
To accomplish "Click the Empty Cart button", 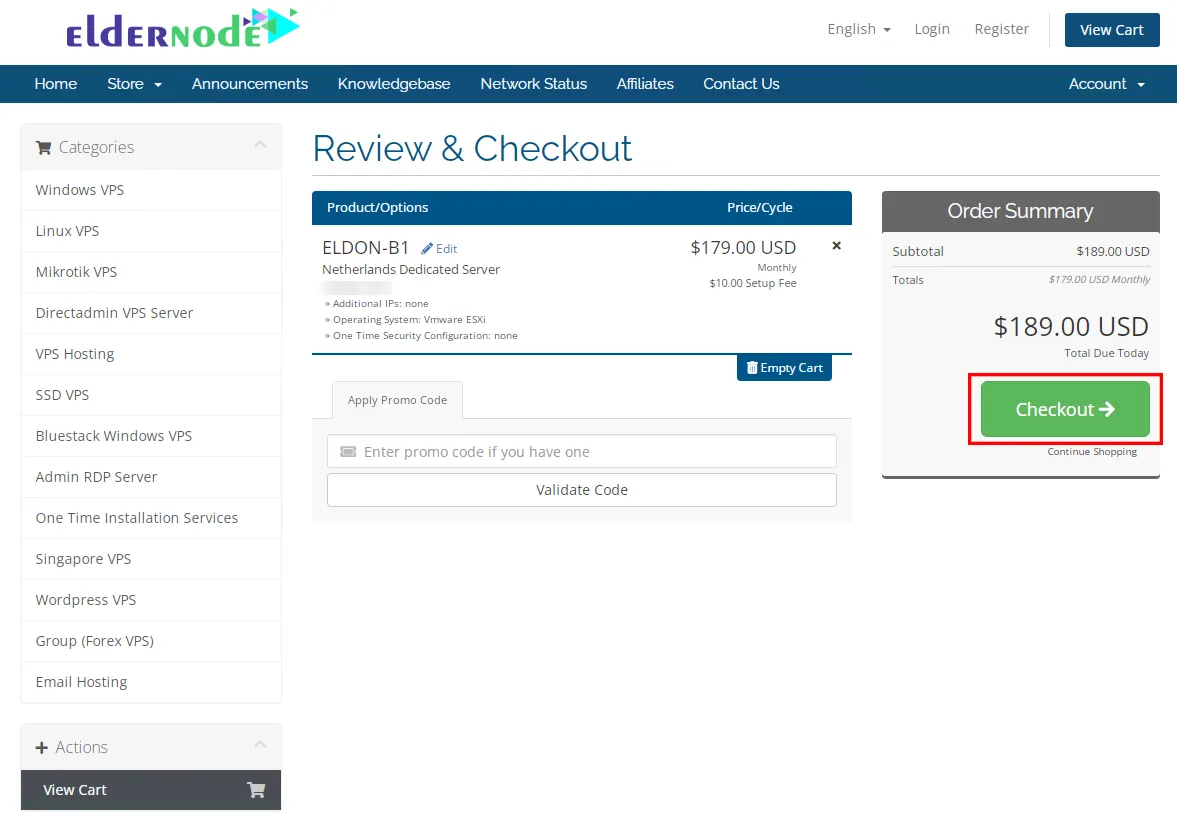I will 784,368.
